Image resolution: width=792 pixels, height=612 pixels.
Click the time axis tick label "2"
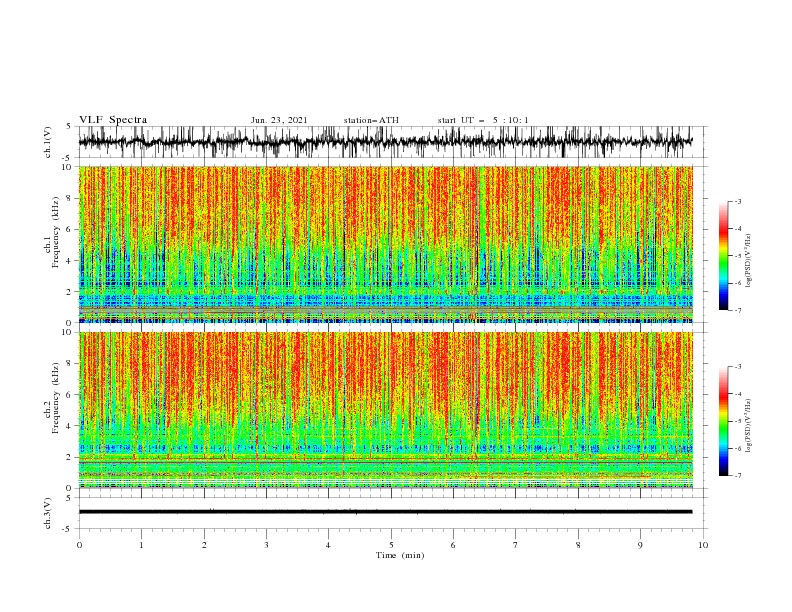204,545
